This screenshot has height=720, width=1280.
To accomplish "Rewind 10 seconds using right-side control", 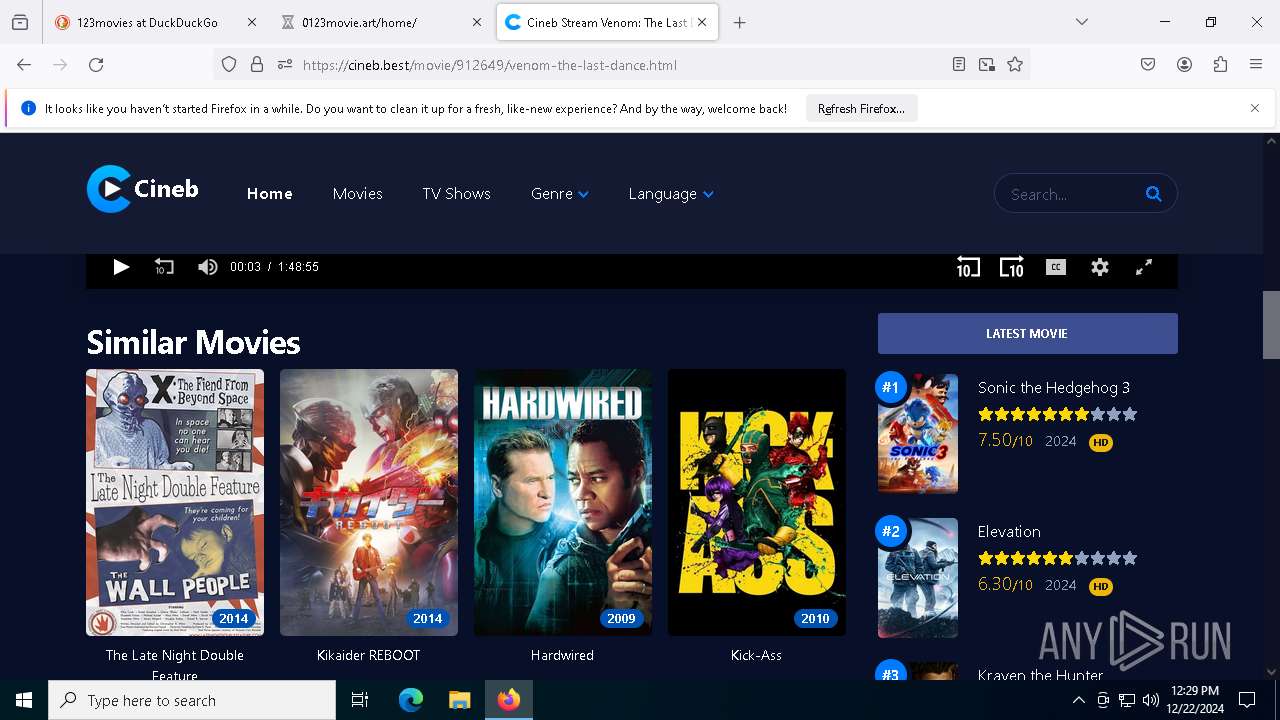I will (x=968, y=267).
